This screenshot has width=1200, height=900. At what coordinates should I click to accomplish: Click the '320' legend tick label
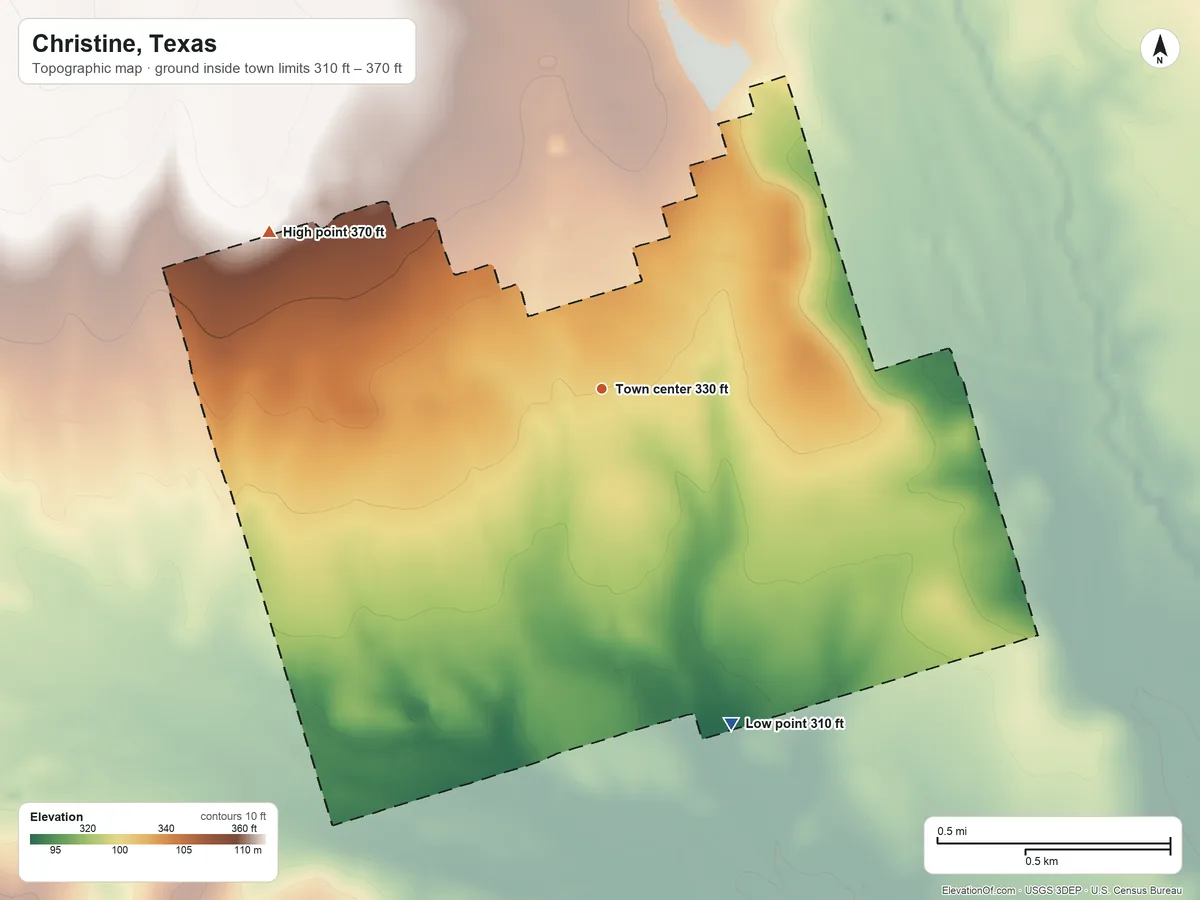[x=88, y=828]
